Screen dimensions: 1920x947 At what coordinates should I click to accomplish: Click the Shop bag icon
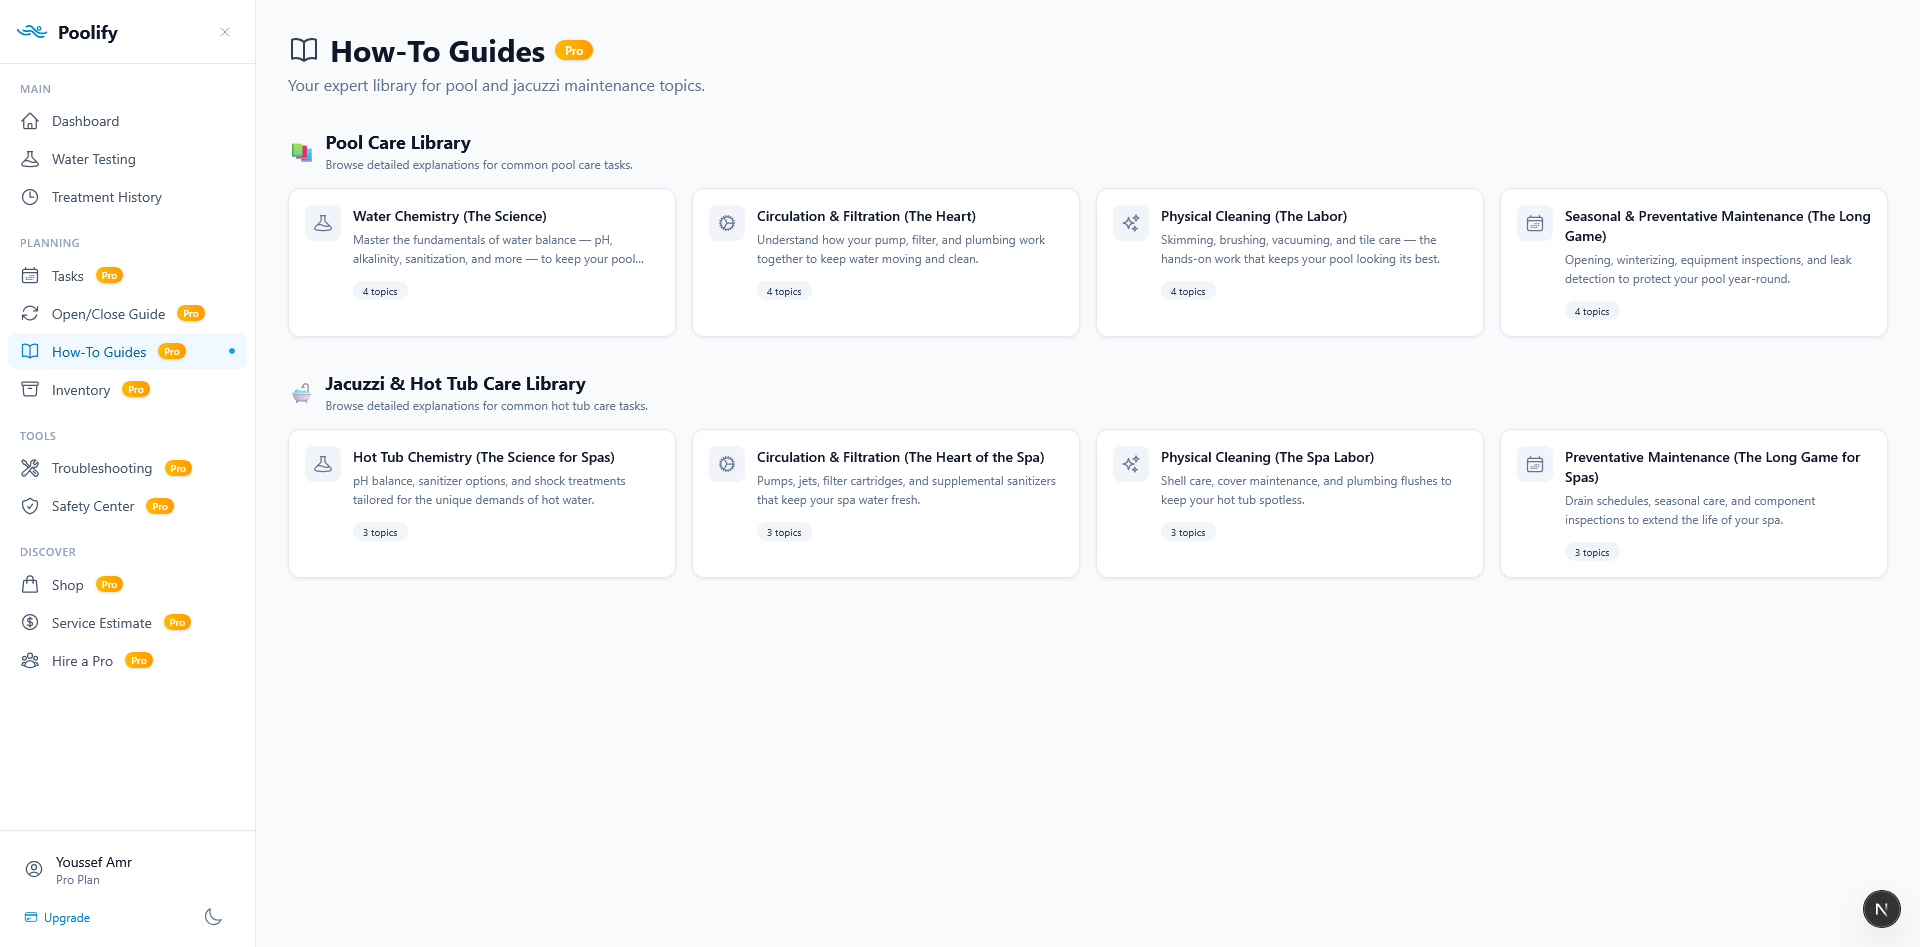[30, 585]
